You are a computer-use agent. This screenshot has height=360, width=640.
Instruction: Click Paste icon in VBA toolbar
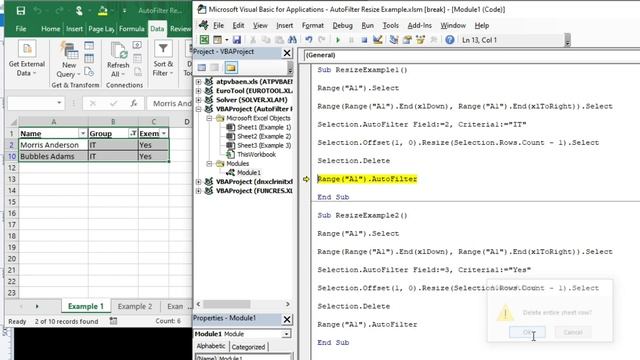[279, 40]
